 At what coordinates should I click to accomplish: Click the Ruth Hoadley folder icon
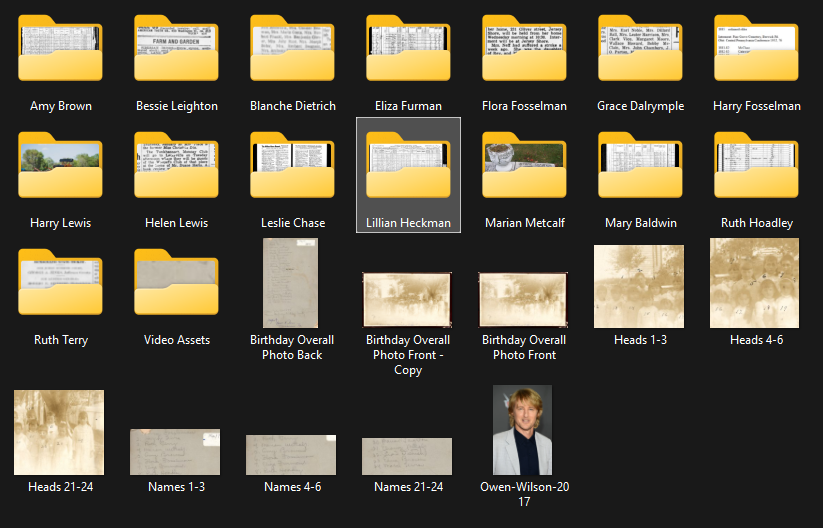(x=756, y=165)
